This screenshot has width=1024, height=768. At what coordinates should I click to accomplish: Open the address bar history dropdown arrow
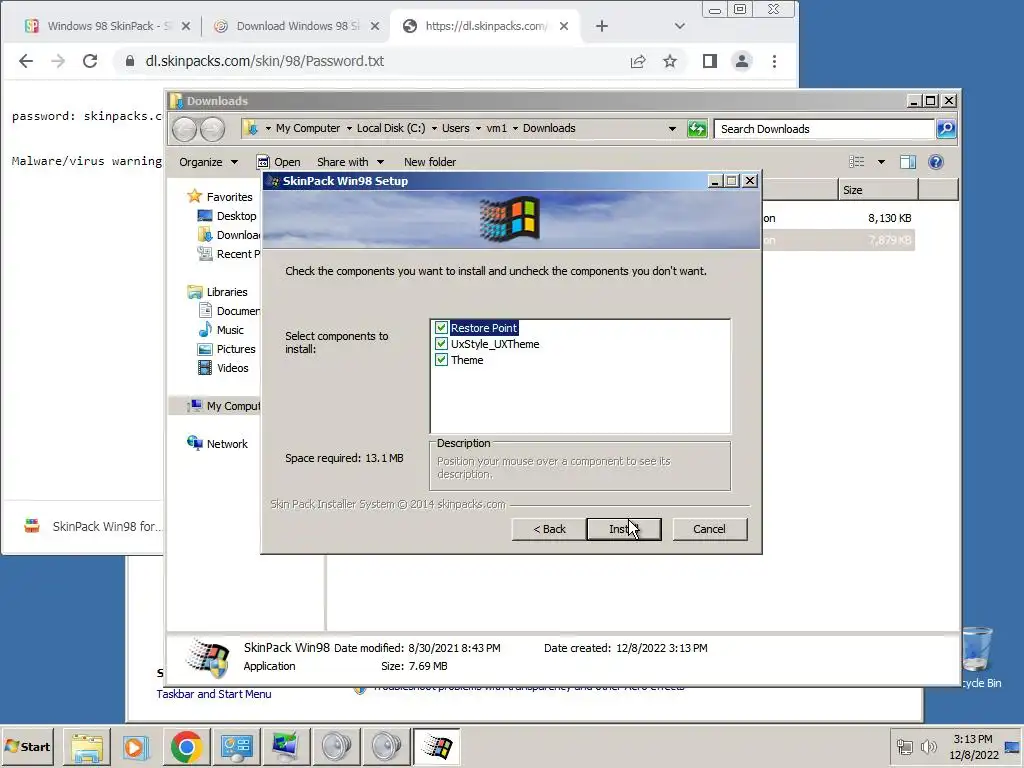(672, 129)
